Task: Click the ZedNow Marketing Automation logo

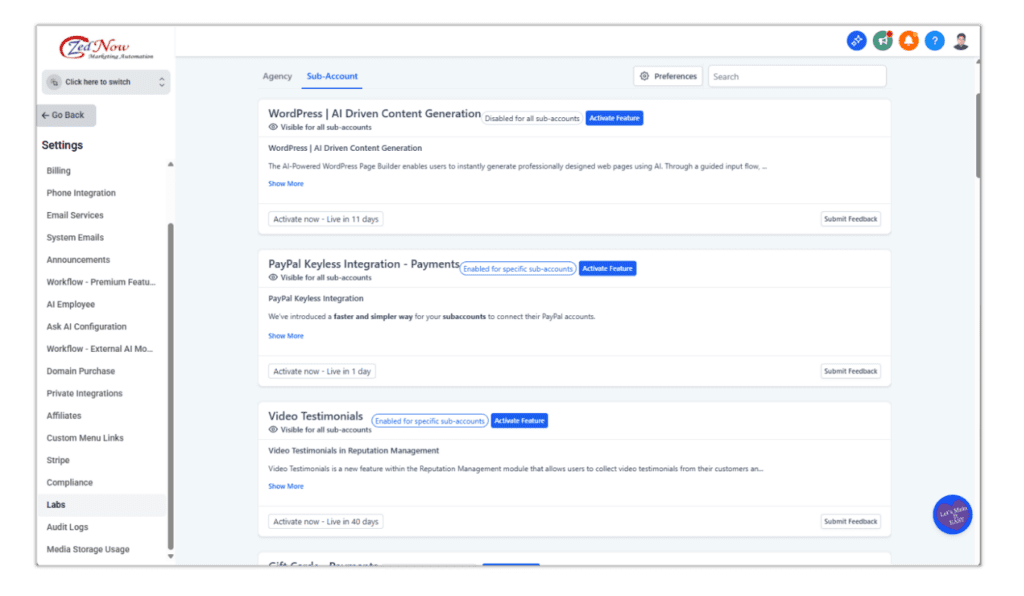Action: point(106,48)
